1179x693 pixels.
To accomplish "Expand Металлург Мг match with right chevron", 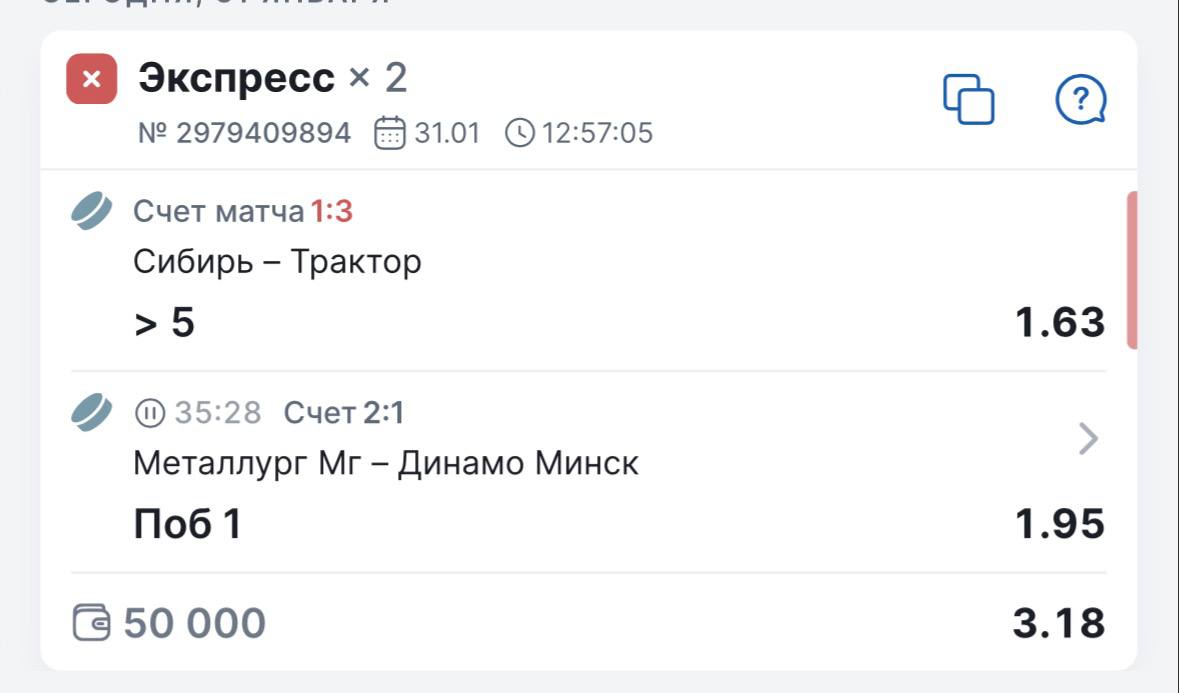I will click(1089, 438).
